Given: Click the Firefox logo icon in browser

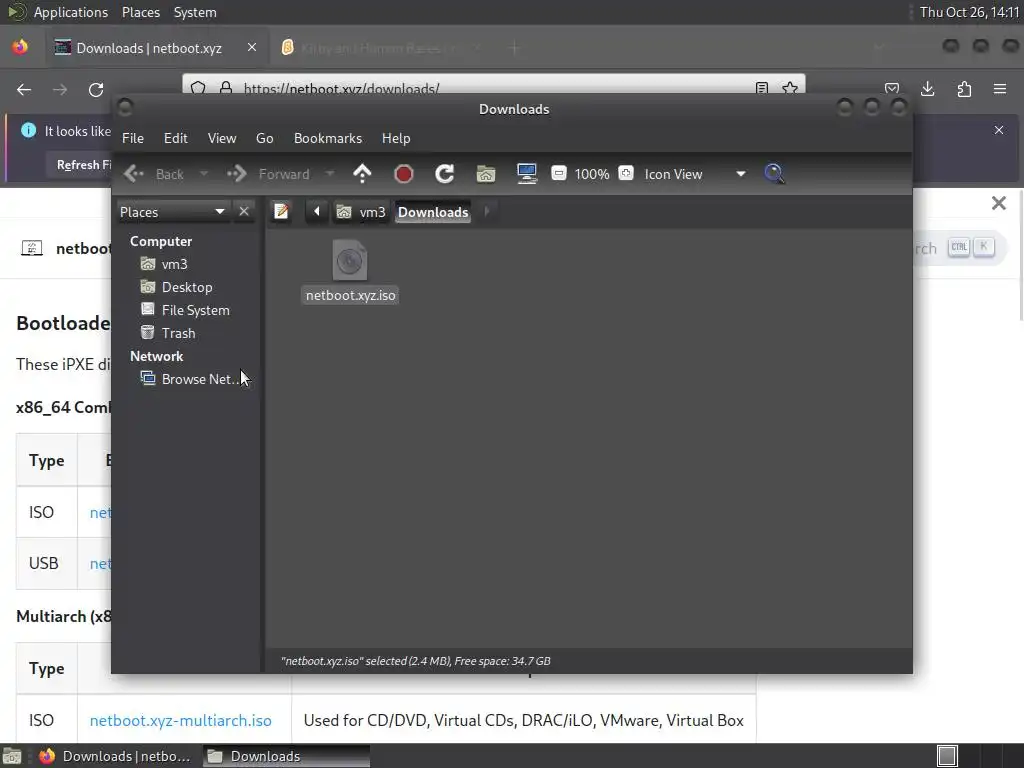Looking at the screenshot, I should (x=20, y=48).
